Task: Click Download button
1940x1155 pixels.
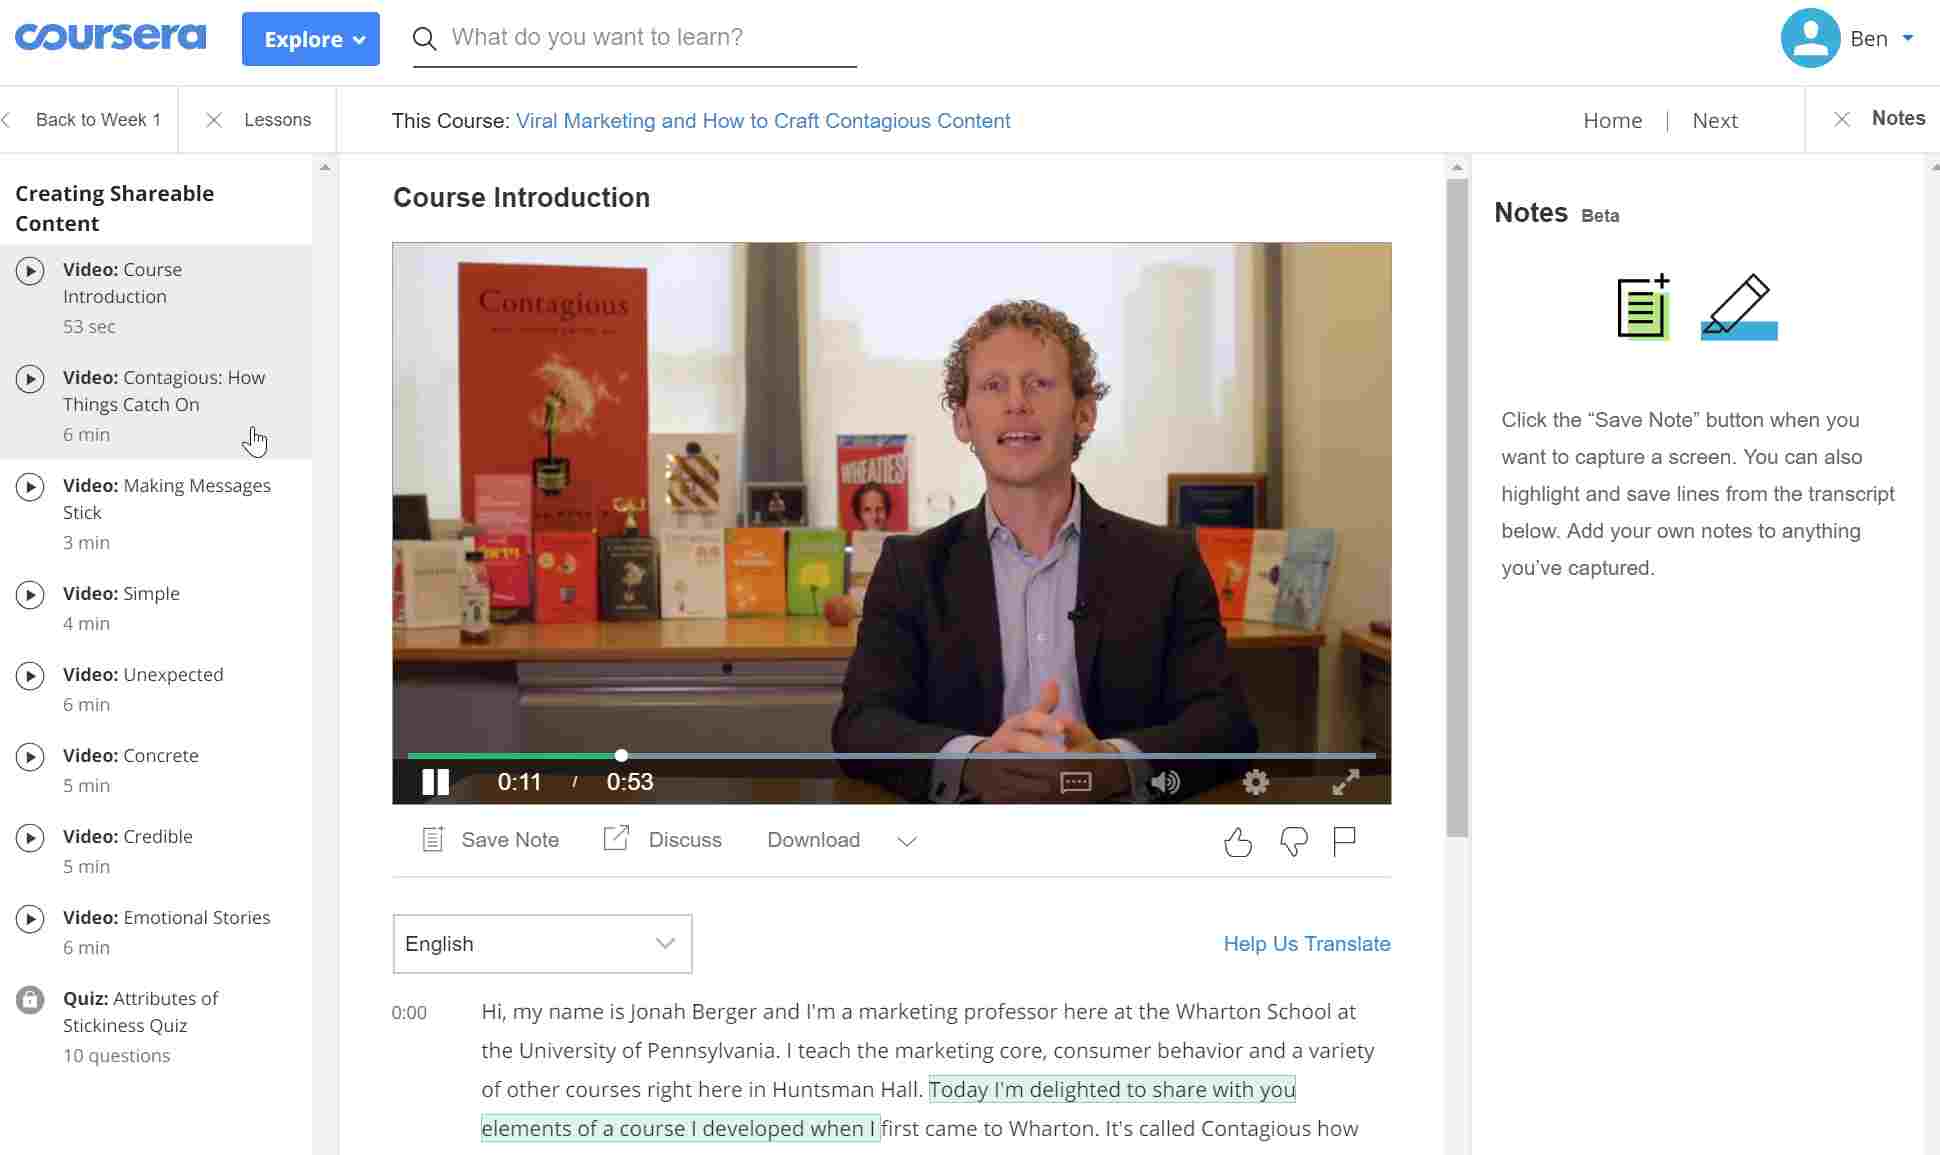Action: (x=813, y=840)
